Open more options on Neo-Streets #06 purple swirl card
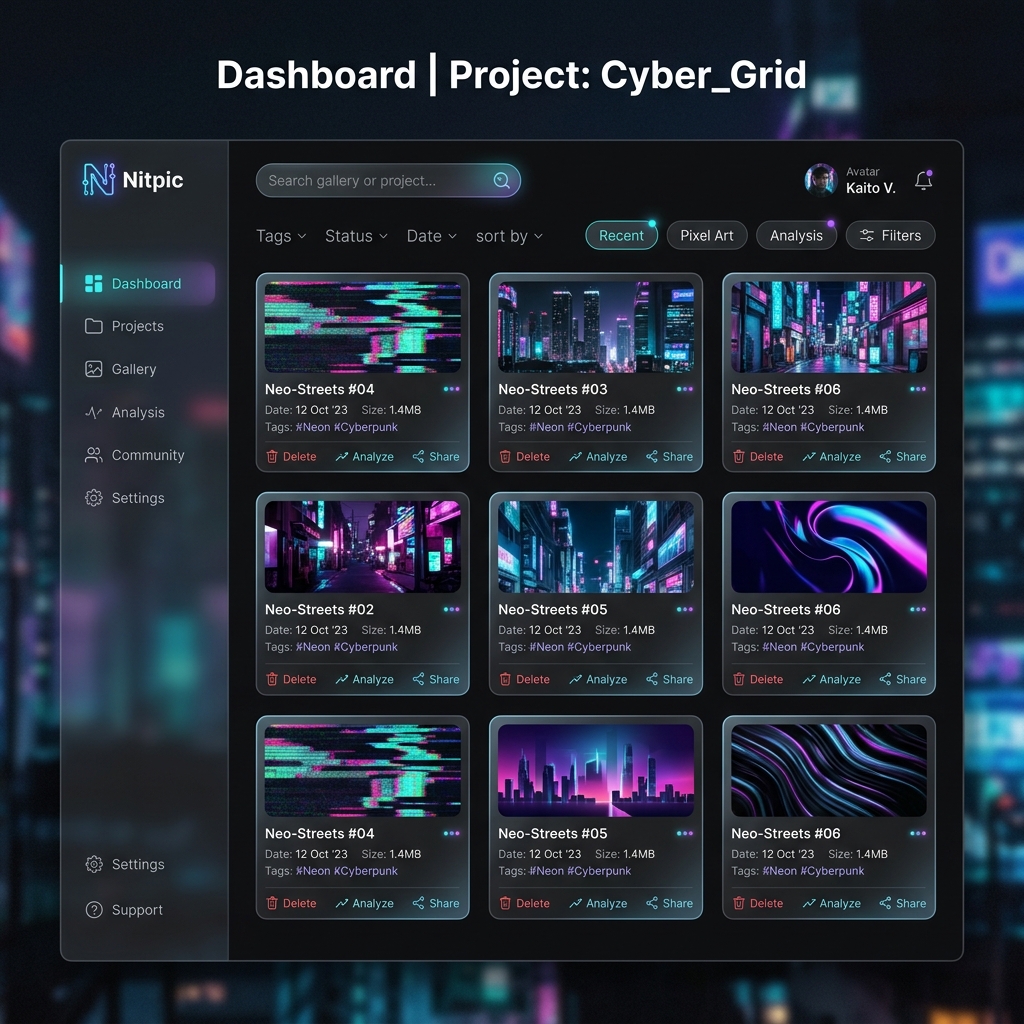The height and width of the screenshot is (1024, 1024). [918, 609]
